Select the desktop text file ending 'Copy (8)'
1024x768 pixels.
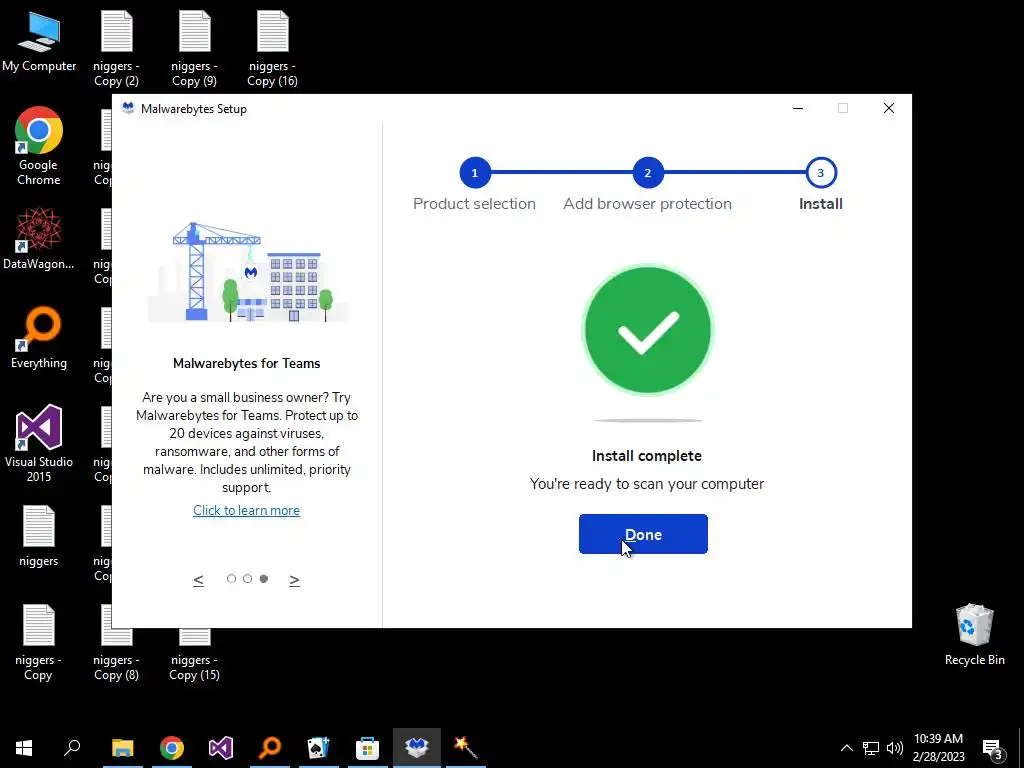click(116, 655)
